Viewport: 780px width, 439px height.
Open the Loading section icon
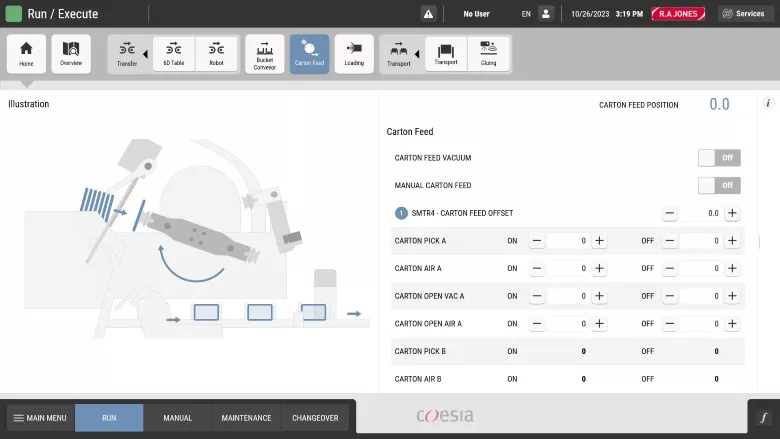tap(354, 54)
